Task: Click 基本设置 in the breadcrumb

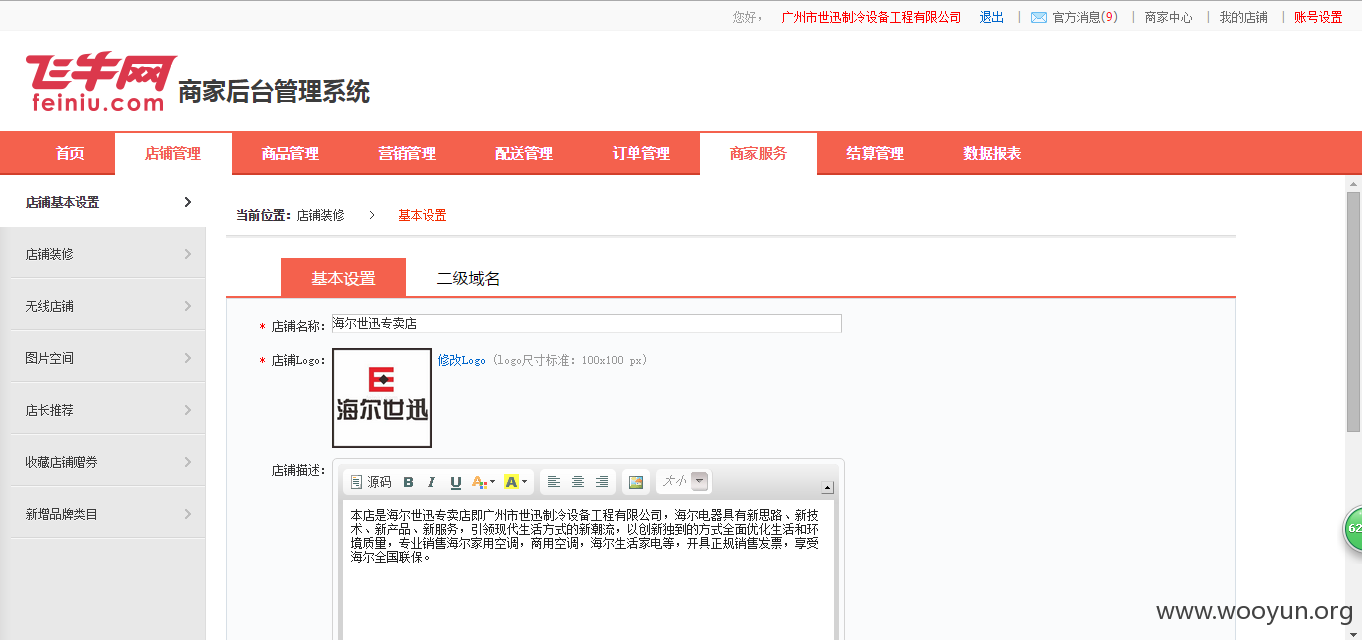Action: [x=422, y=215]
